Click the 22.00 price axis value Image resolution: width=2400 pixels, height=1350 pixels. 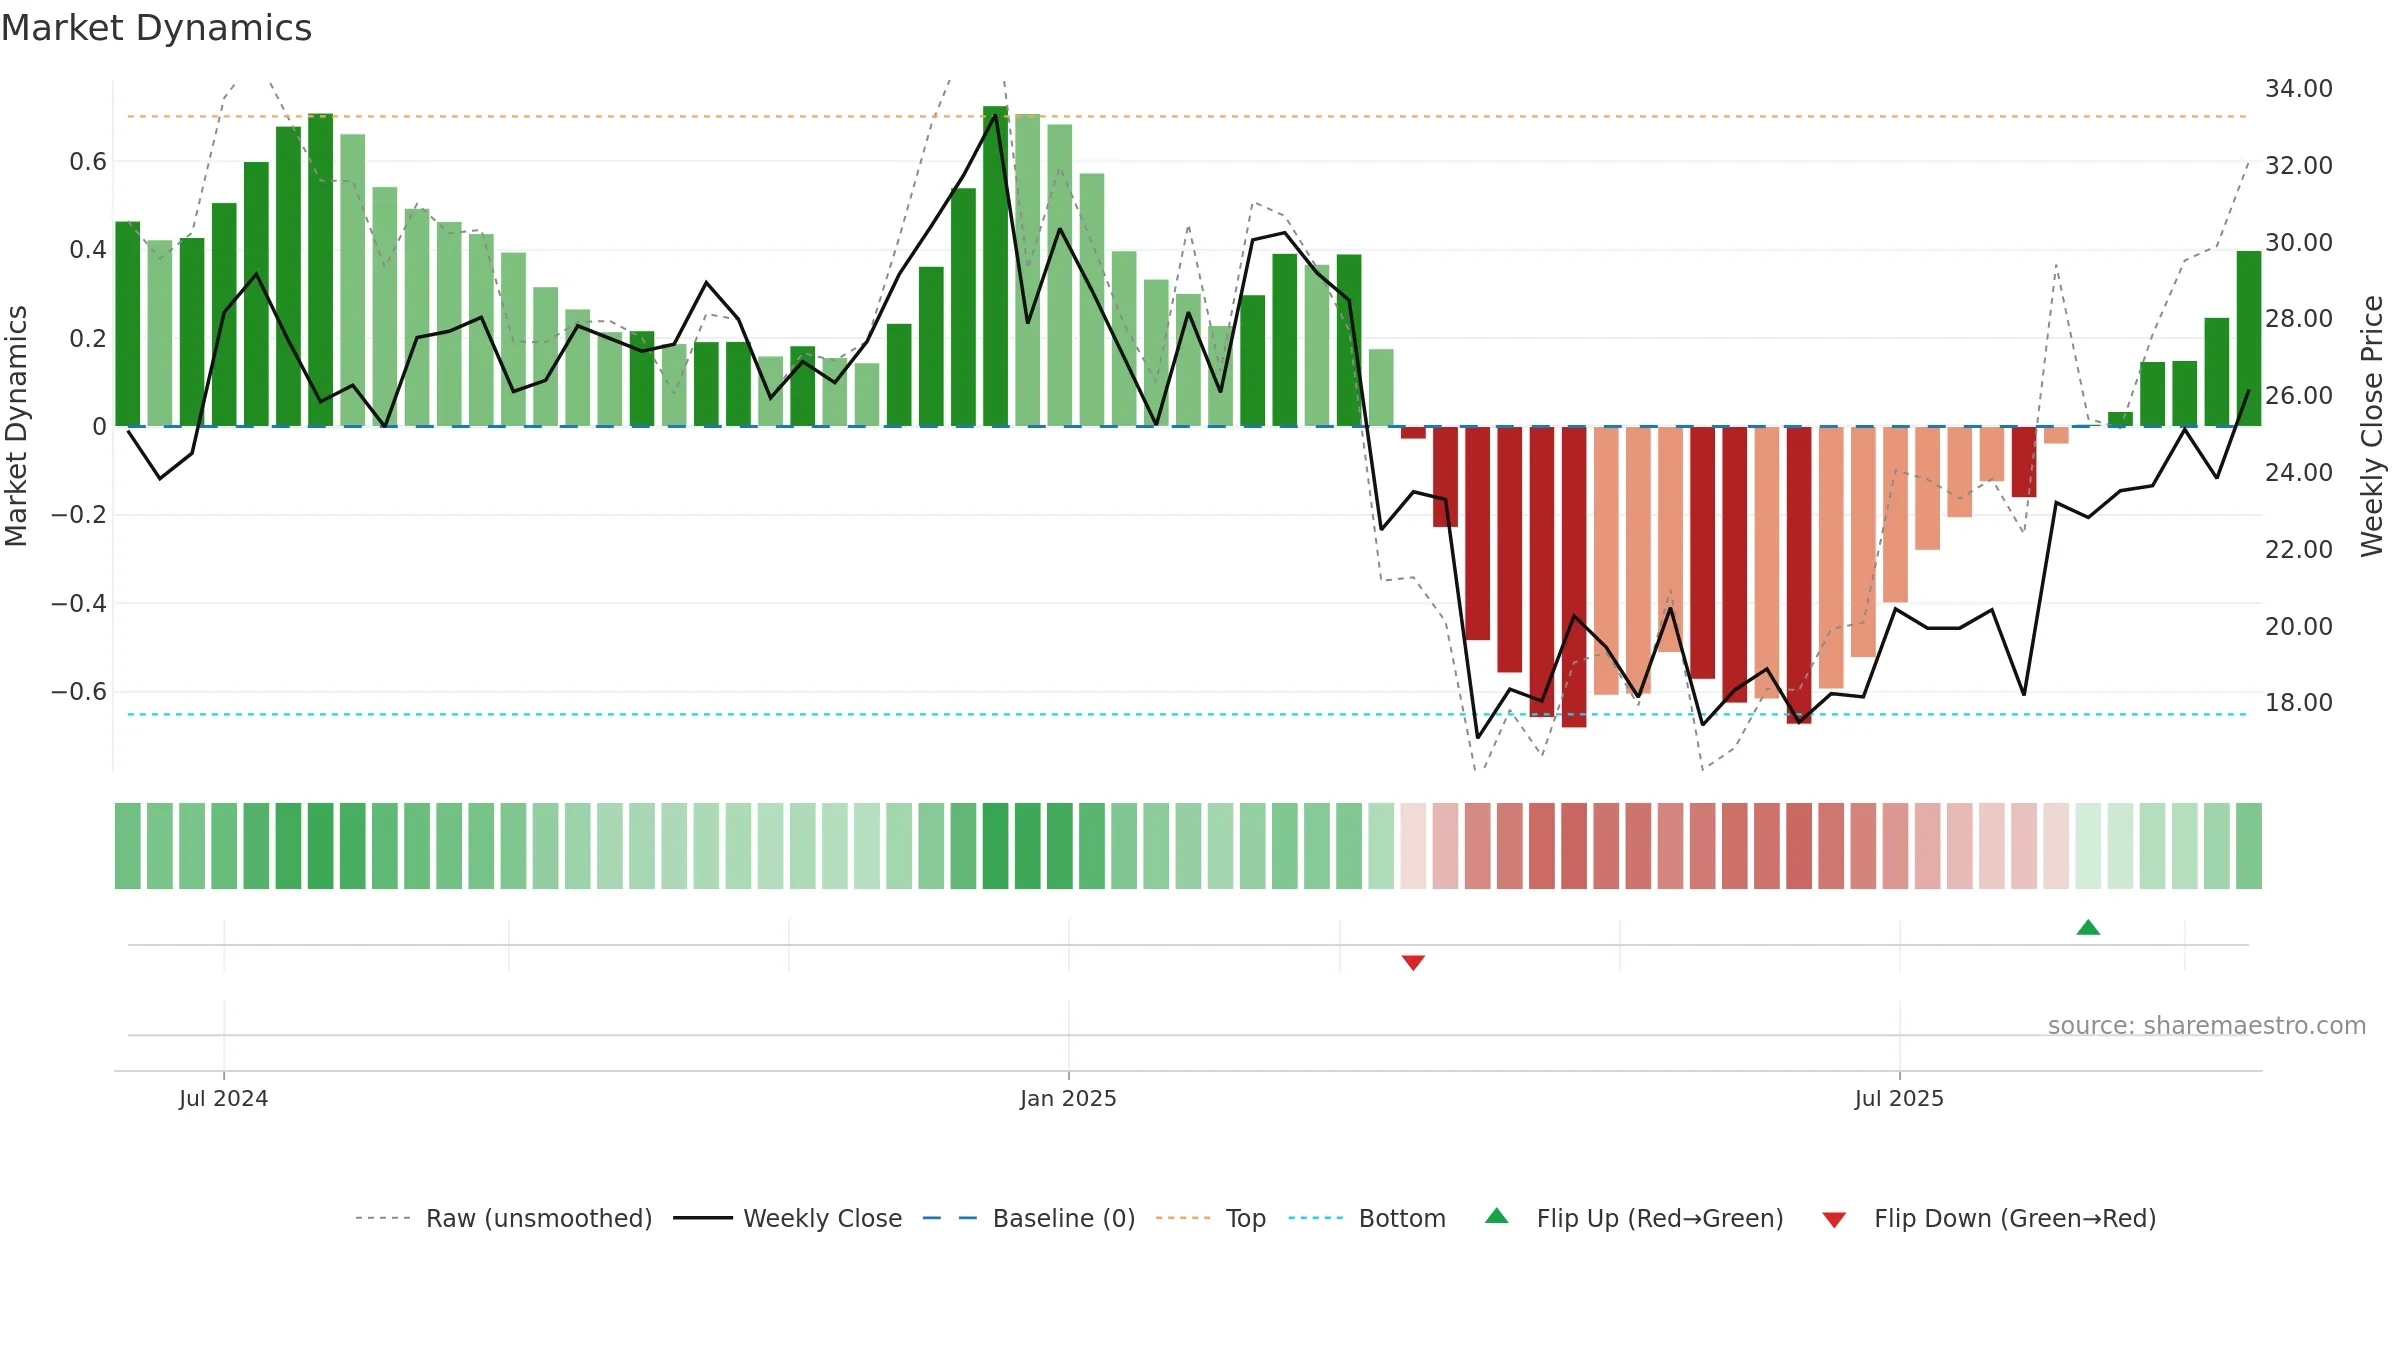point(2298,549)
